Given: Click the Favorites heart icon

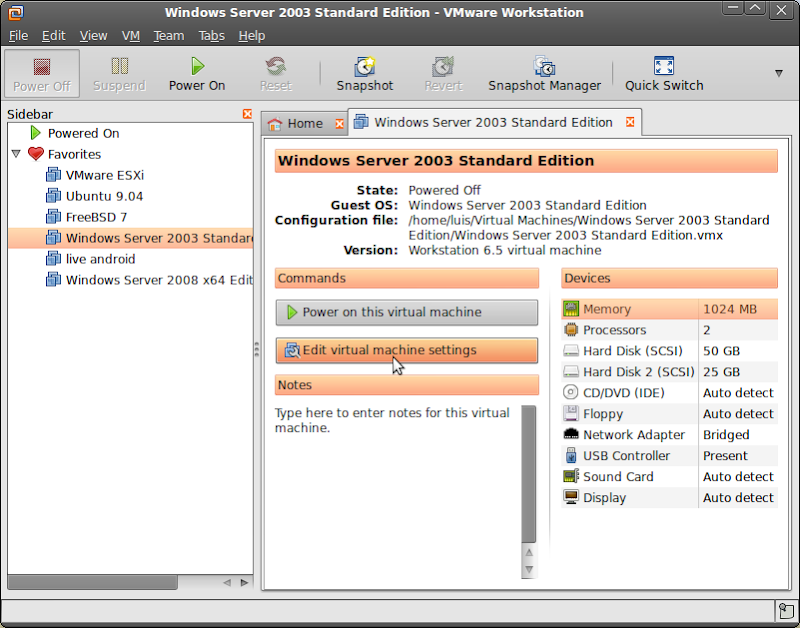Looking at the screenshot, I should click(36, 154).
